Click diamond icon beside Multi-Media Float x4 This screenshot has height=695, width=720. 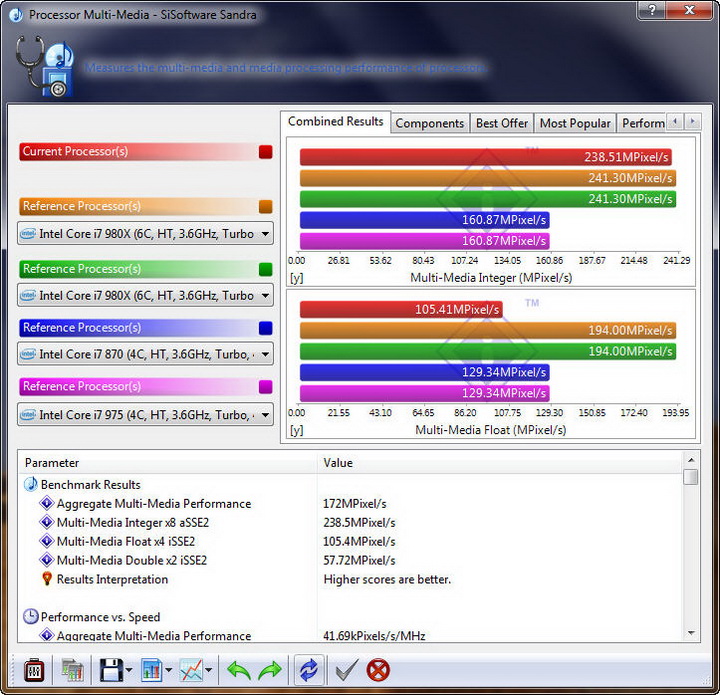tap(47, 541)
